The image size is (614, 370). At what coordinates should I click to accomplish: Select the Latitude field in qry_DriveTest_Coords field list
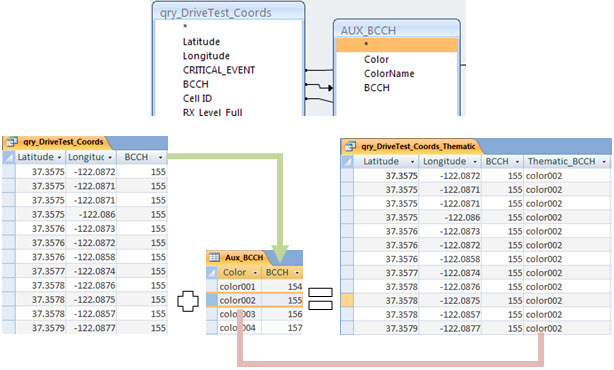click(x=201, y=42)
